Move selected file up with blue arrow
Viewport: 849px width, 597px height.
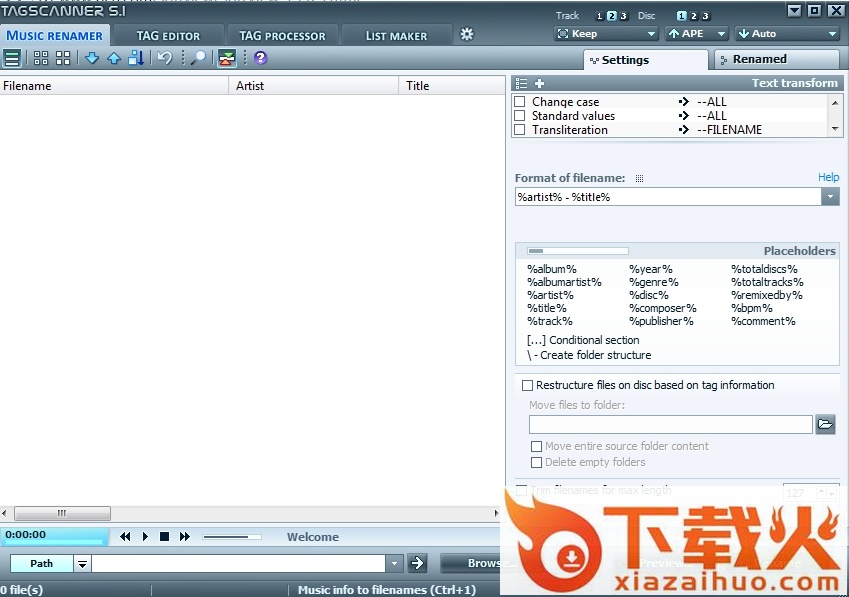tap(114, 58)
